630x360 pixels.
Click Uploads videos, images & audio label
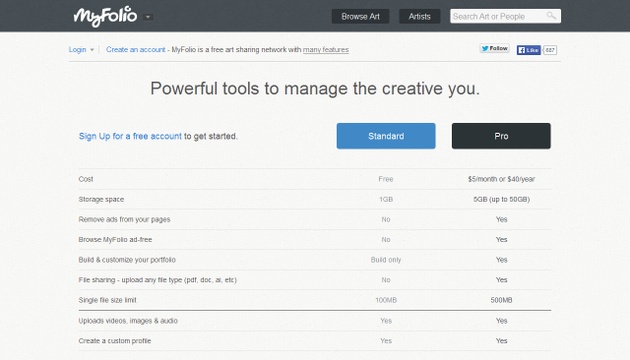pyautogui.click(x=128, y=321)
